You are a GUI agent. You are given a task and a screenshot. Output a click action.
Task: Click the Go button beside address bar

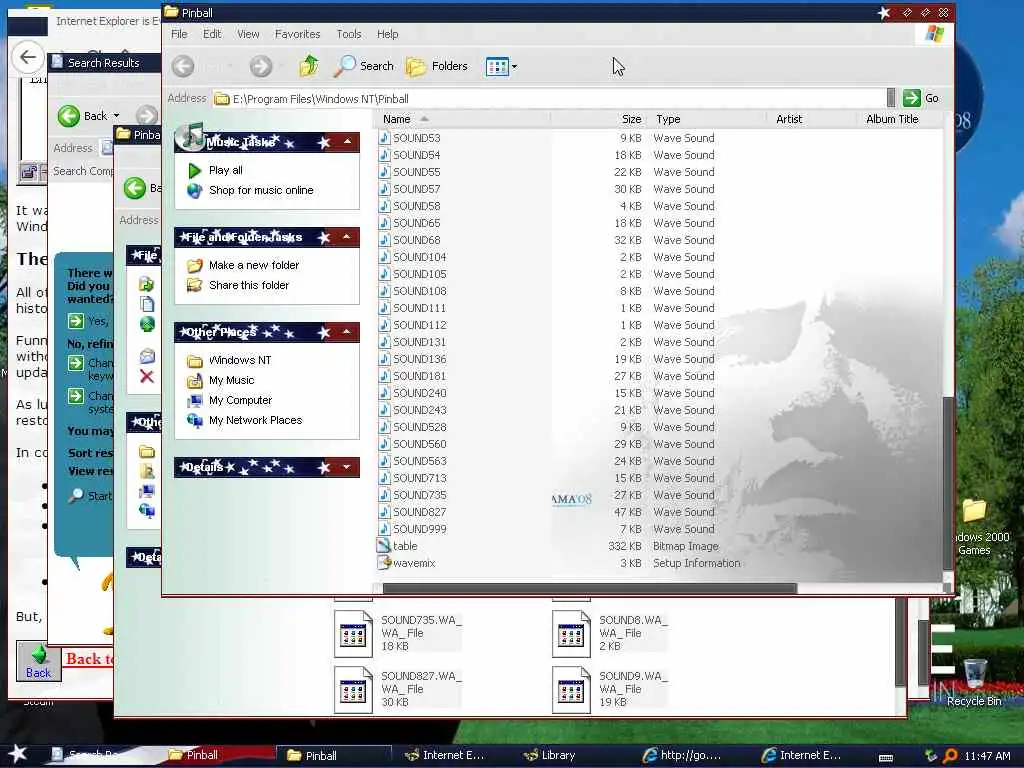921,99
